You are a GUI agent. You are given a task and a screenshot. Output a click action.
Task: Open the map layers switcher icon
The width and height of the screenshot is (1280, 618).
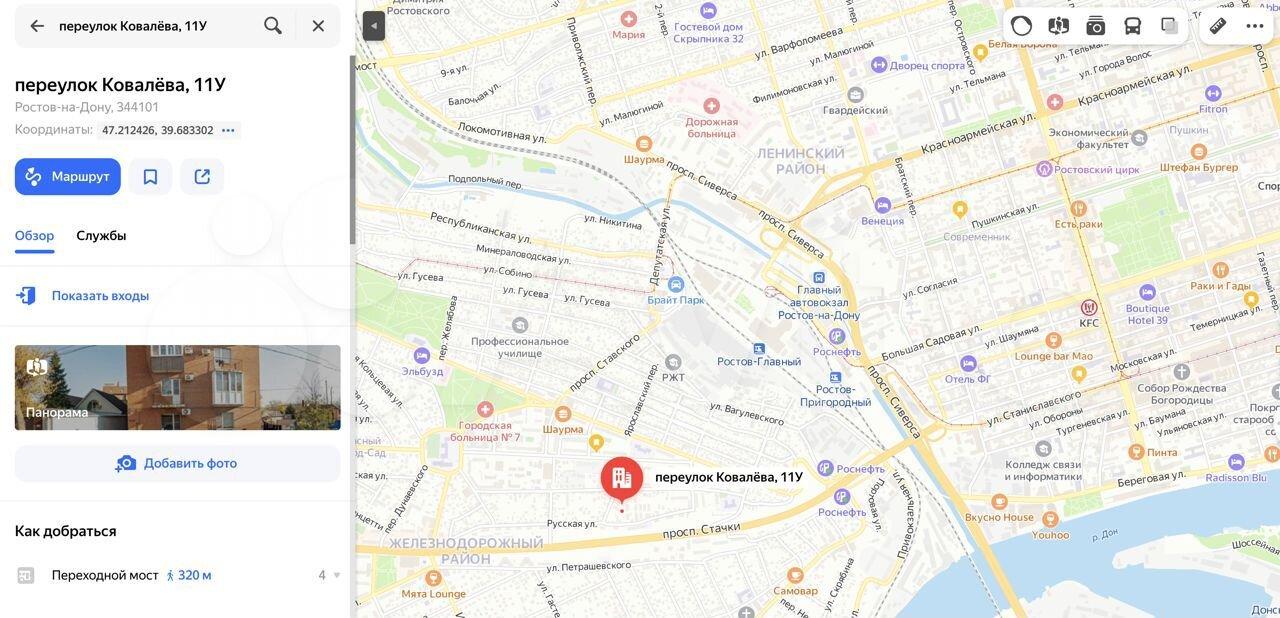(1169, 26)
